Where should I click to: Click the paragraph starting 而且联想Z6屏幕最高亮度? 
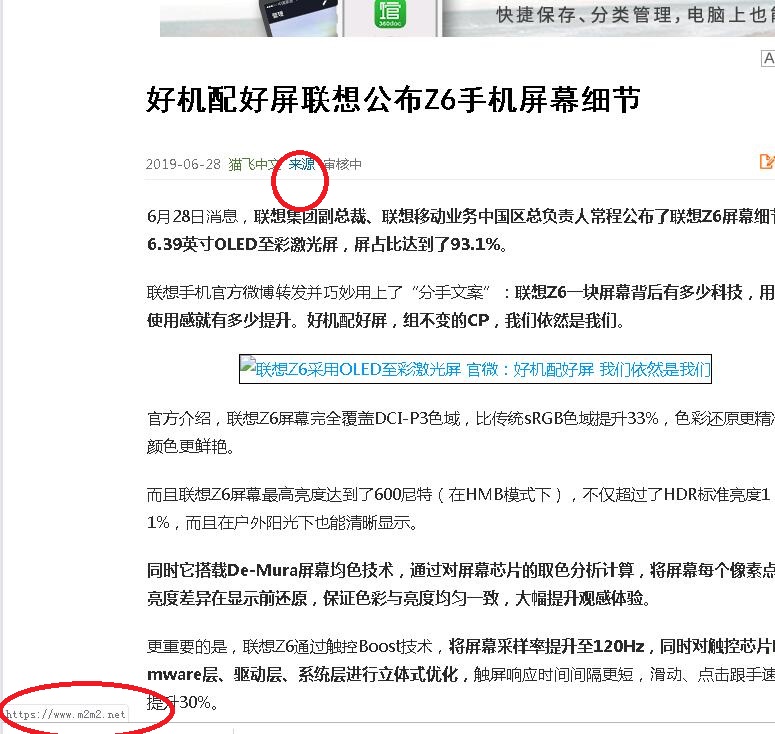(x=461, y=508)
